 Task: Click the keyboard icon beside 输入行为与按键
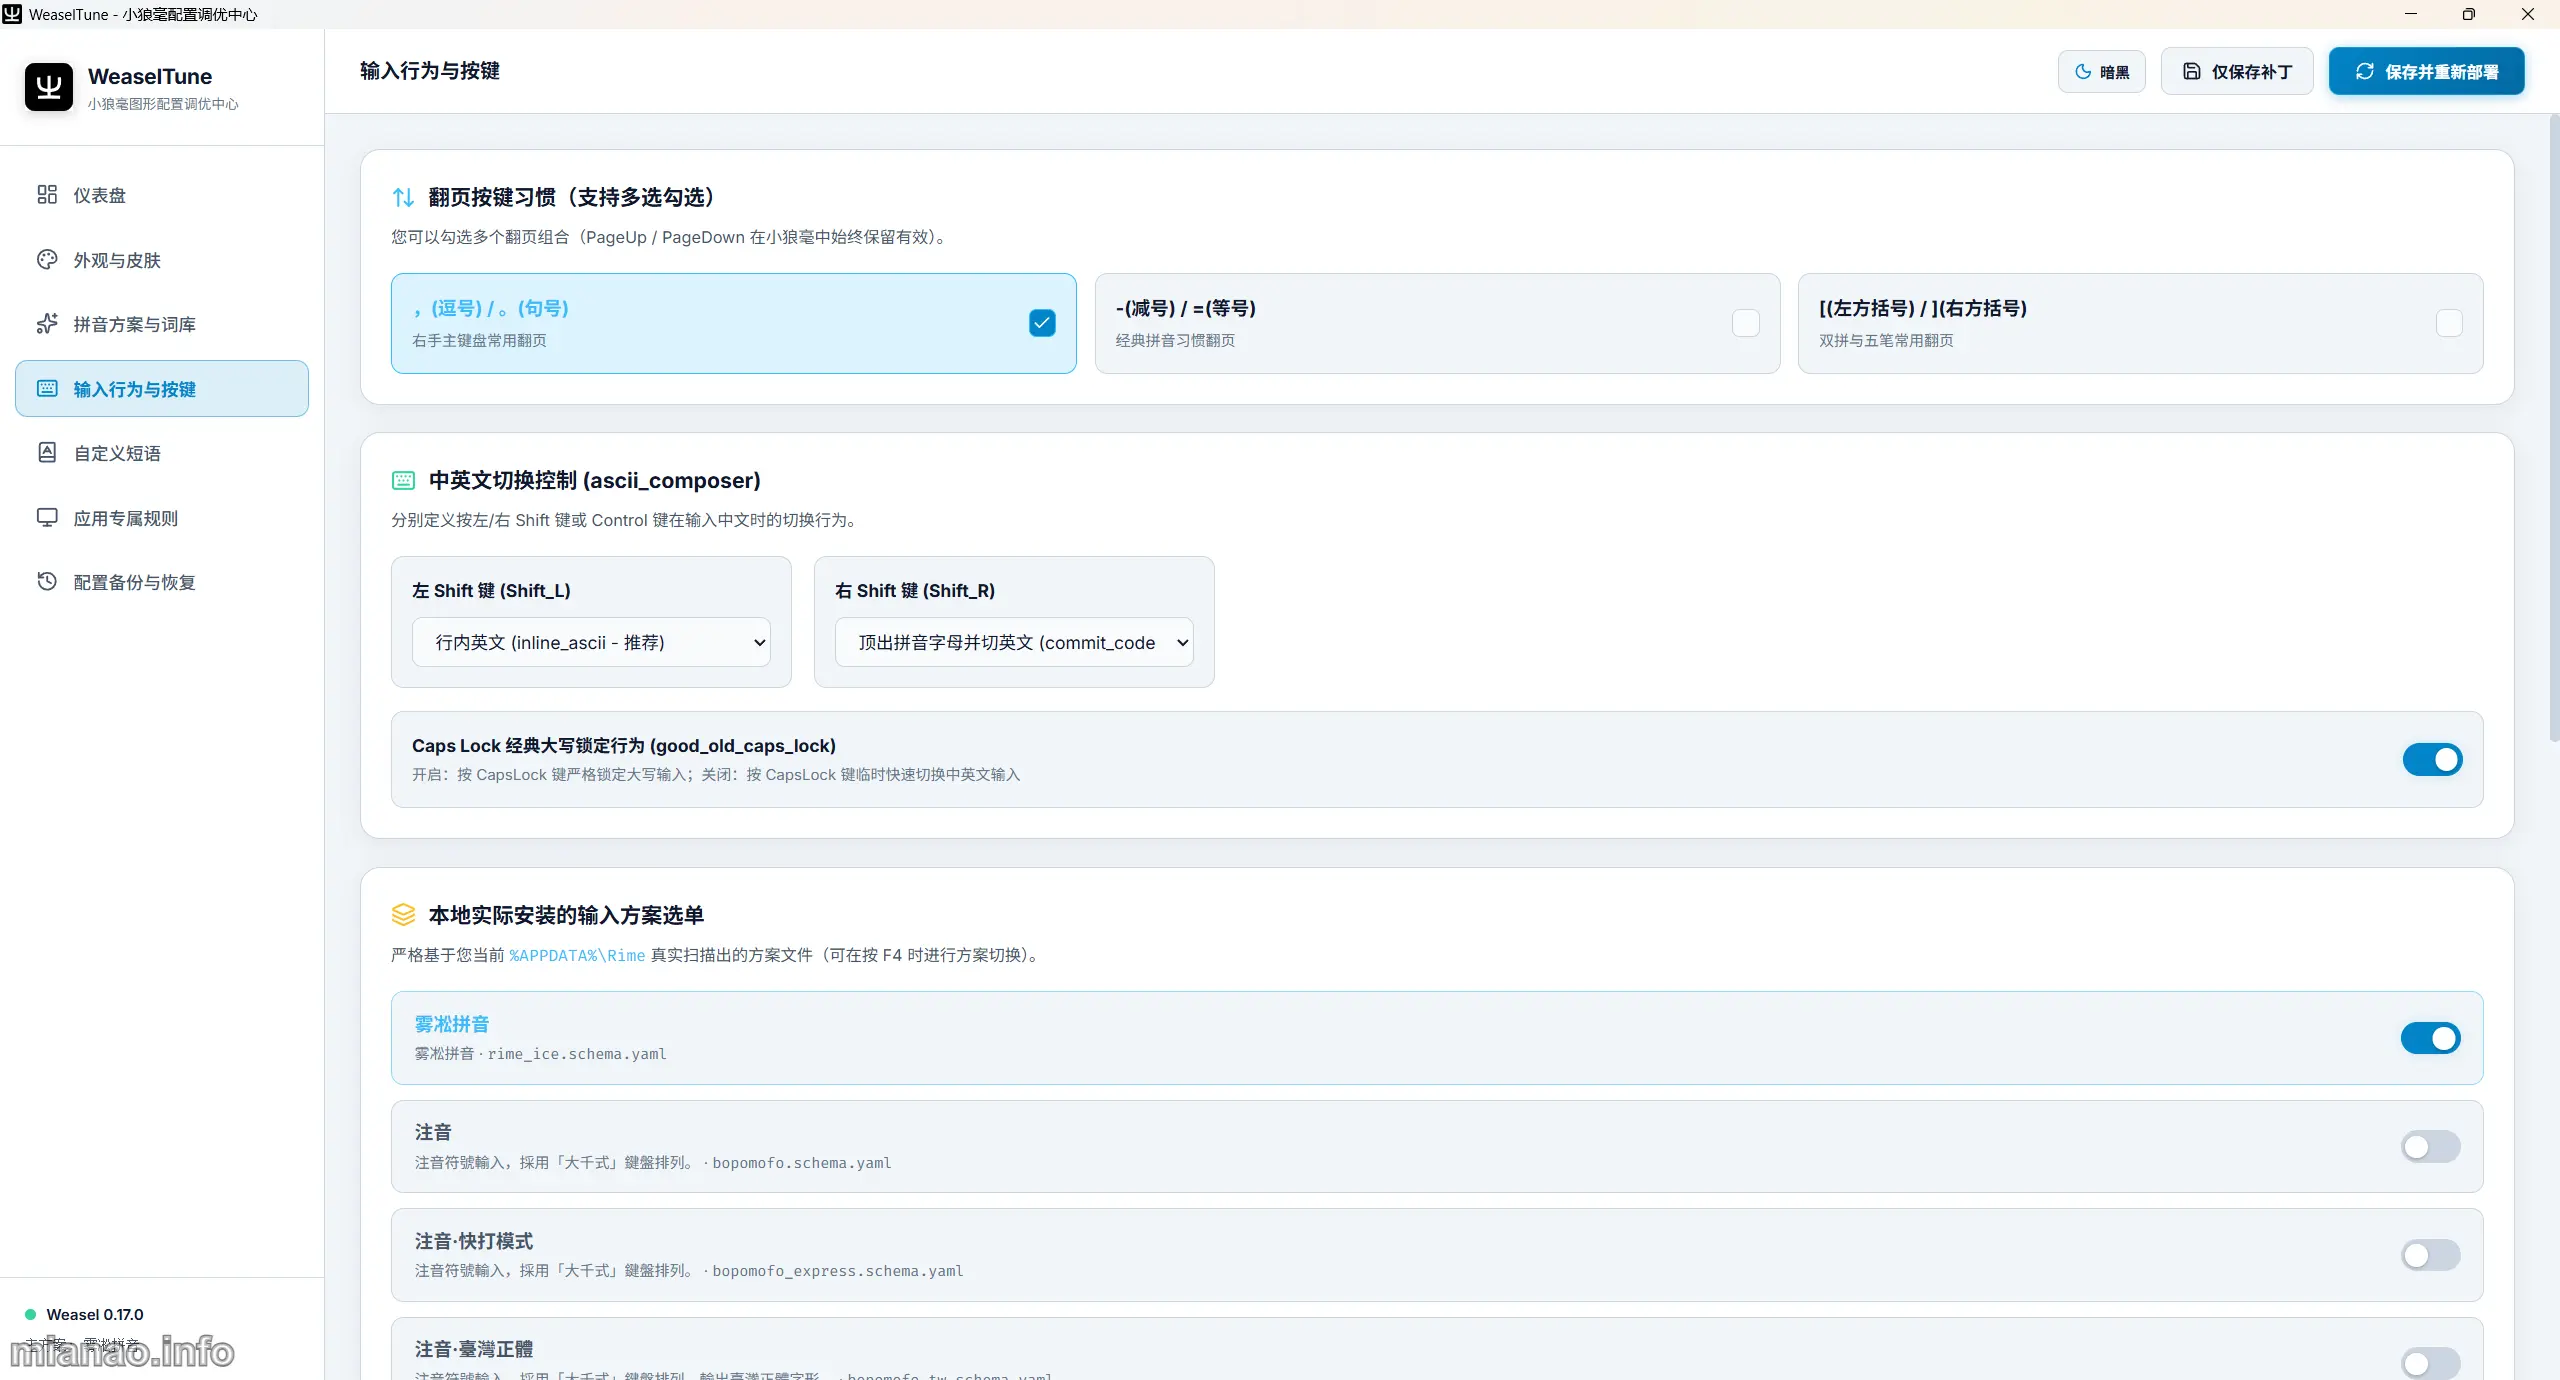pyautogui.click(x=47, y=388)
